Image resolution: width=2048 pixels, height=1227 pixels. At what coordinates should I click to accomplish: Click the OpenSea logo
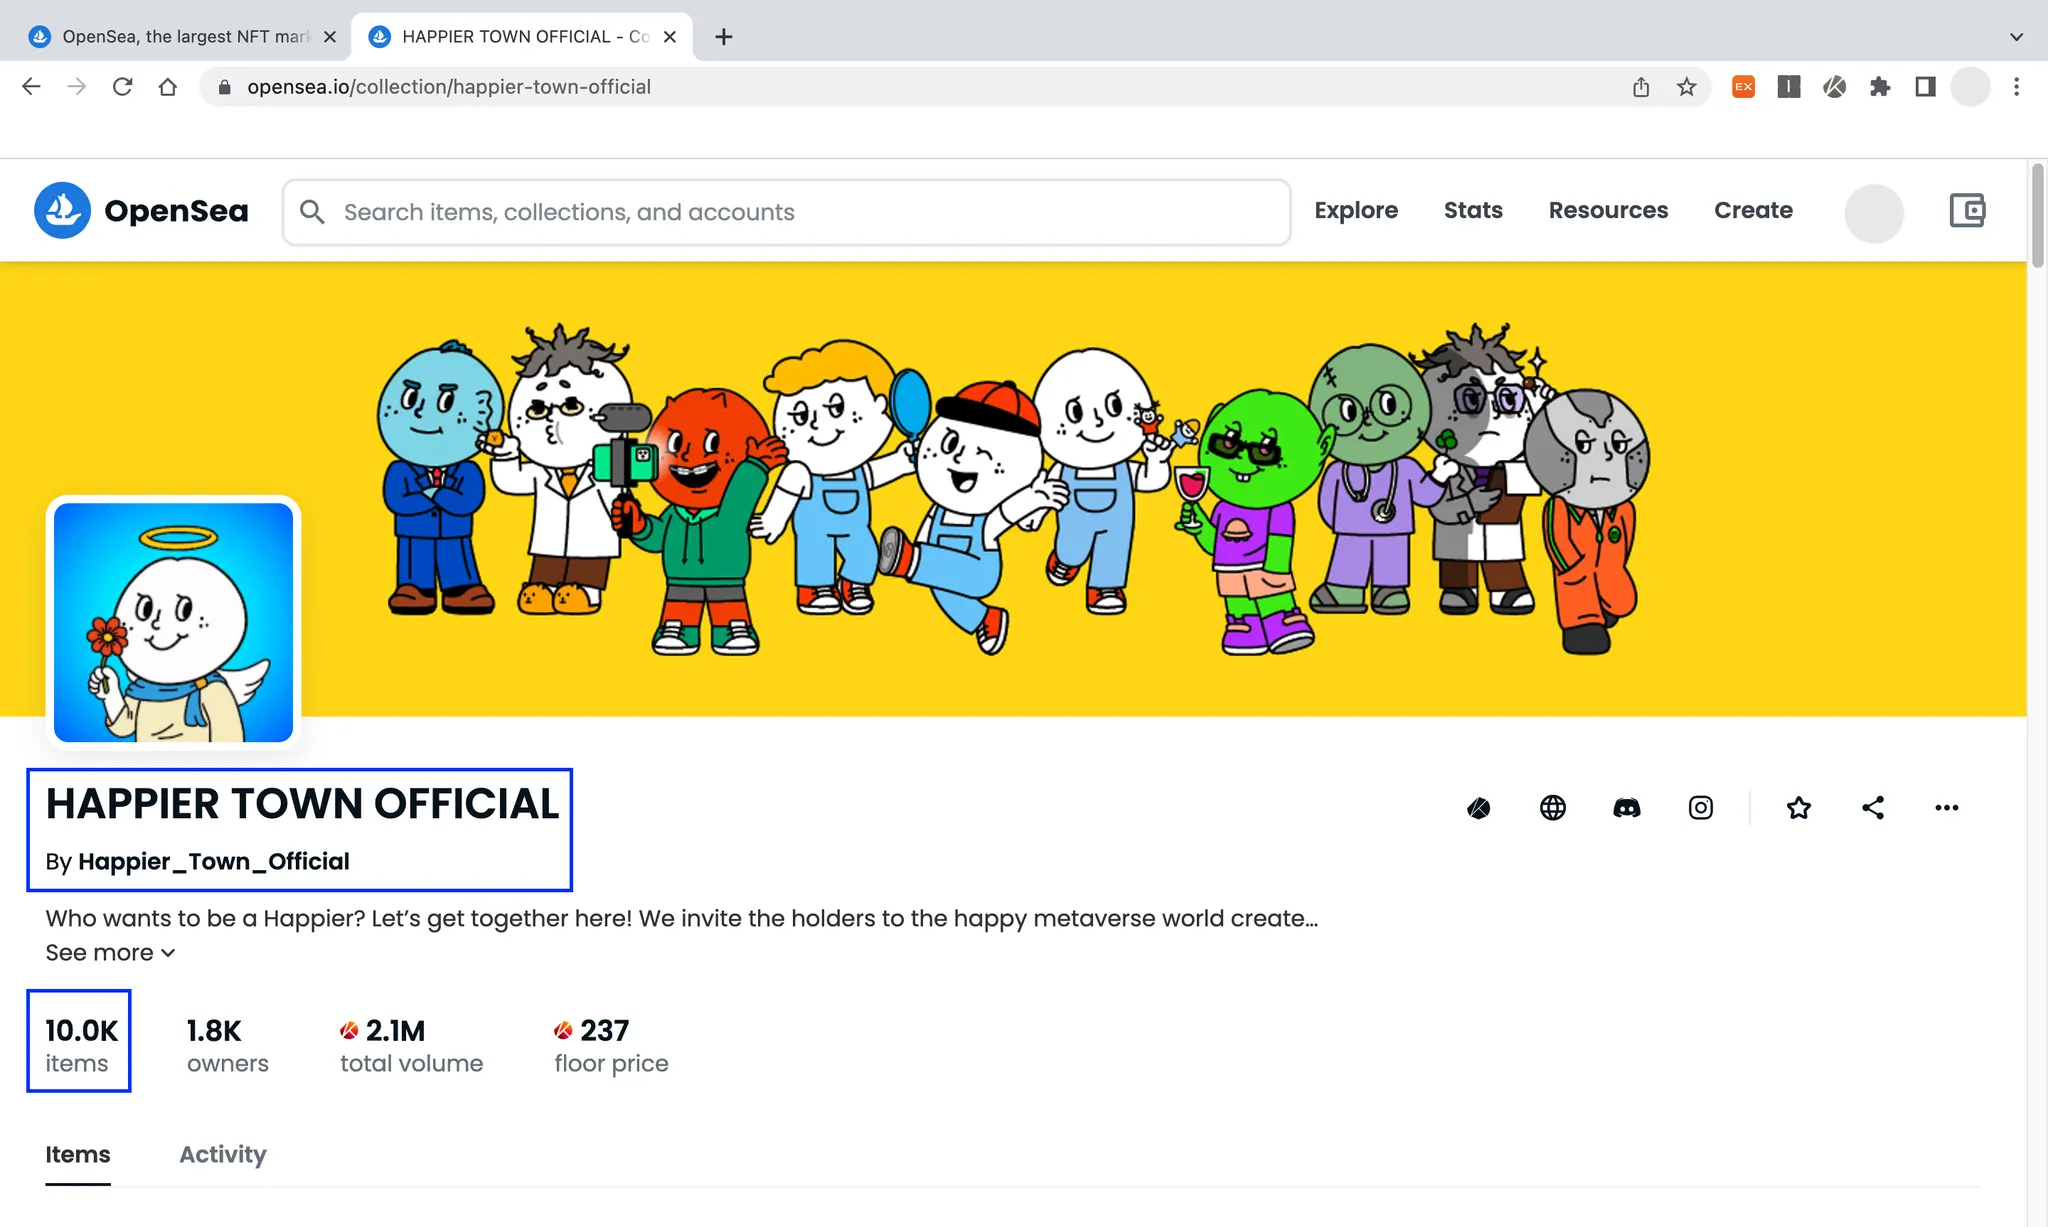[x=141, y=211]
